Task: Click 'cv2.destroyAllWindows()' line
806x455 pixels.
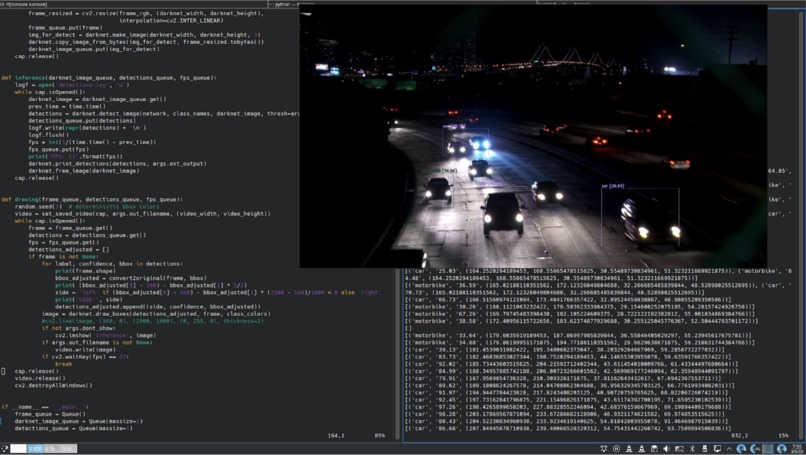Action: tap(53, 385)
